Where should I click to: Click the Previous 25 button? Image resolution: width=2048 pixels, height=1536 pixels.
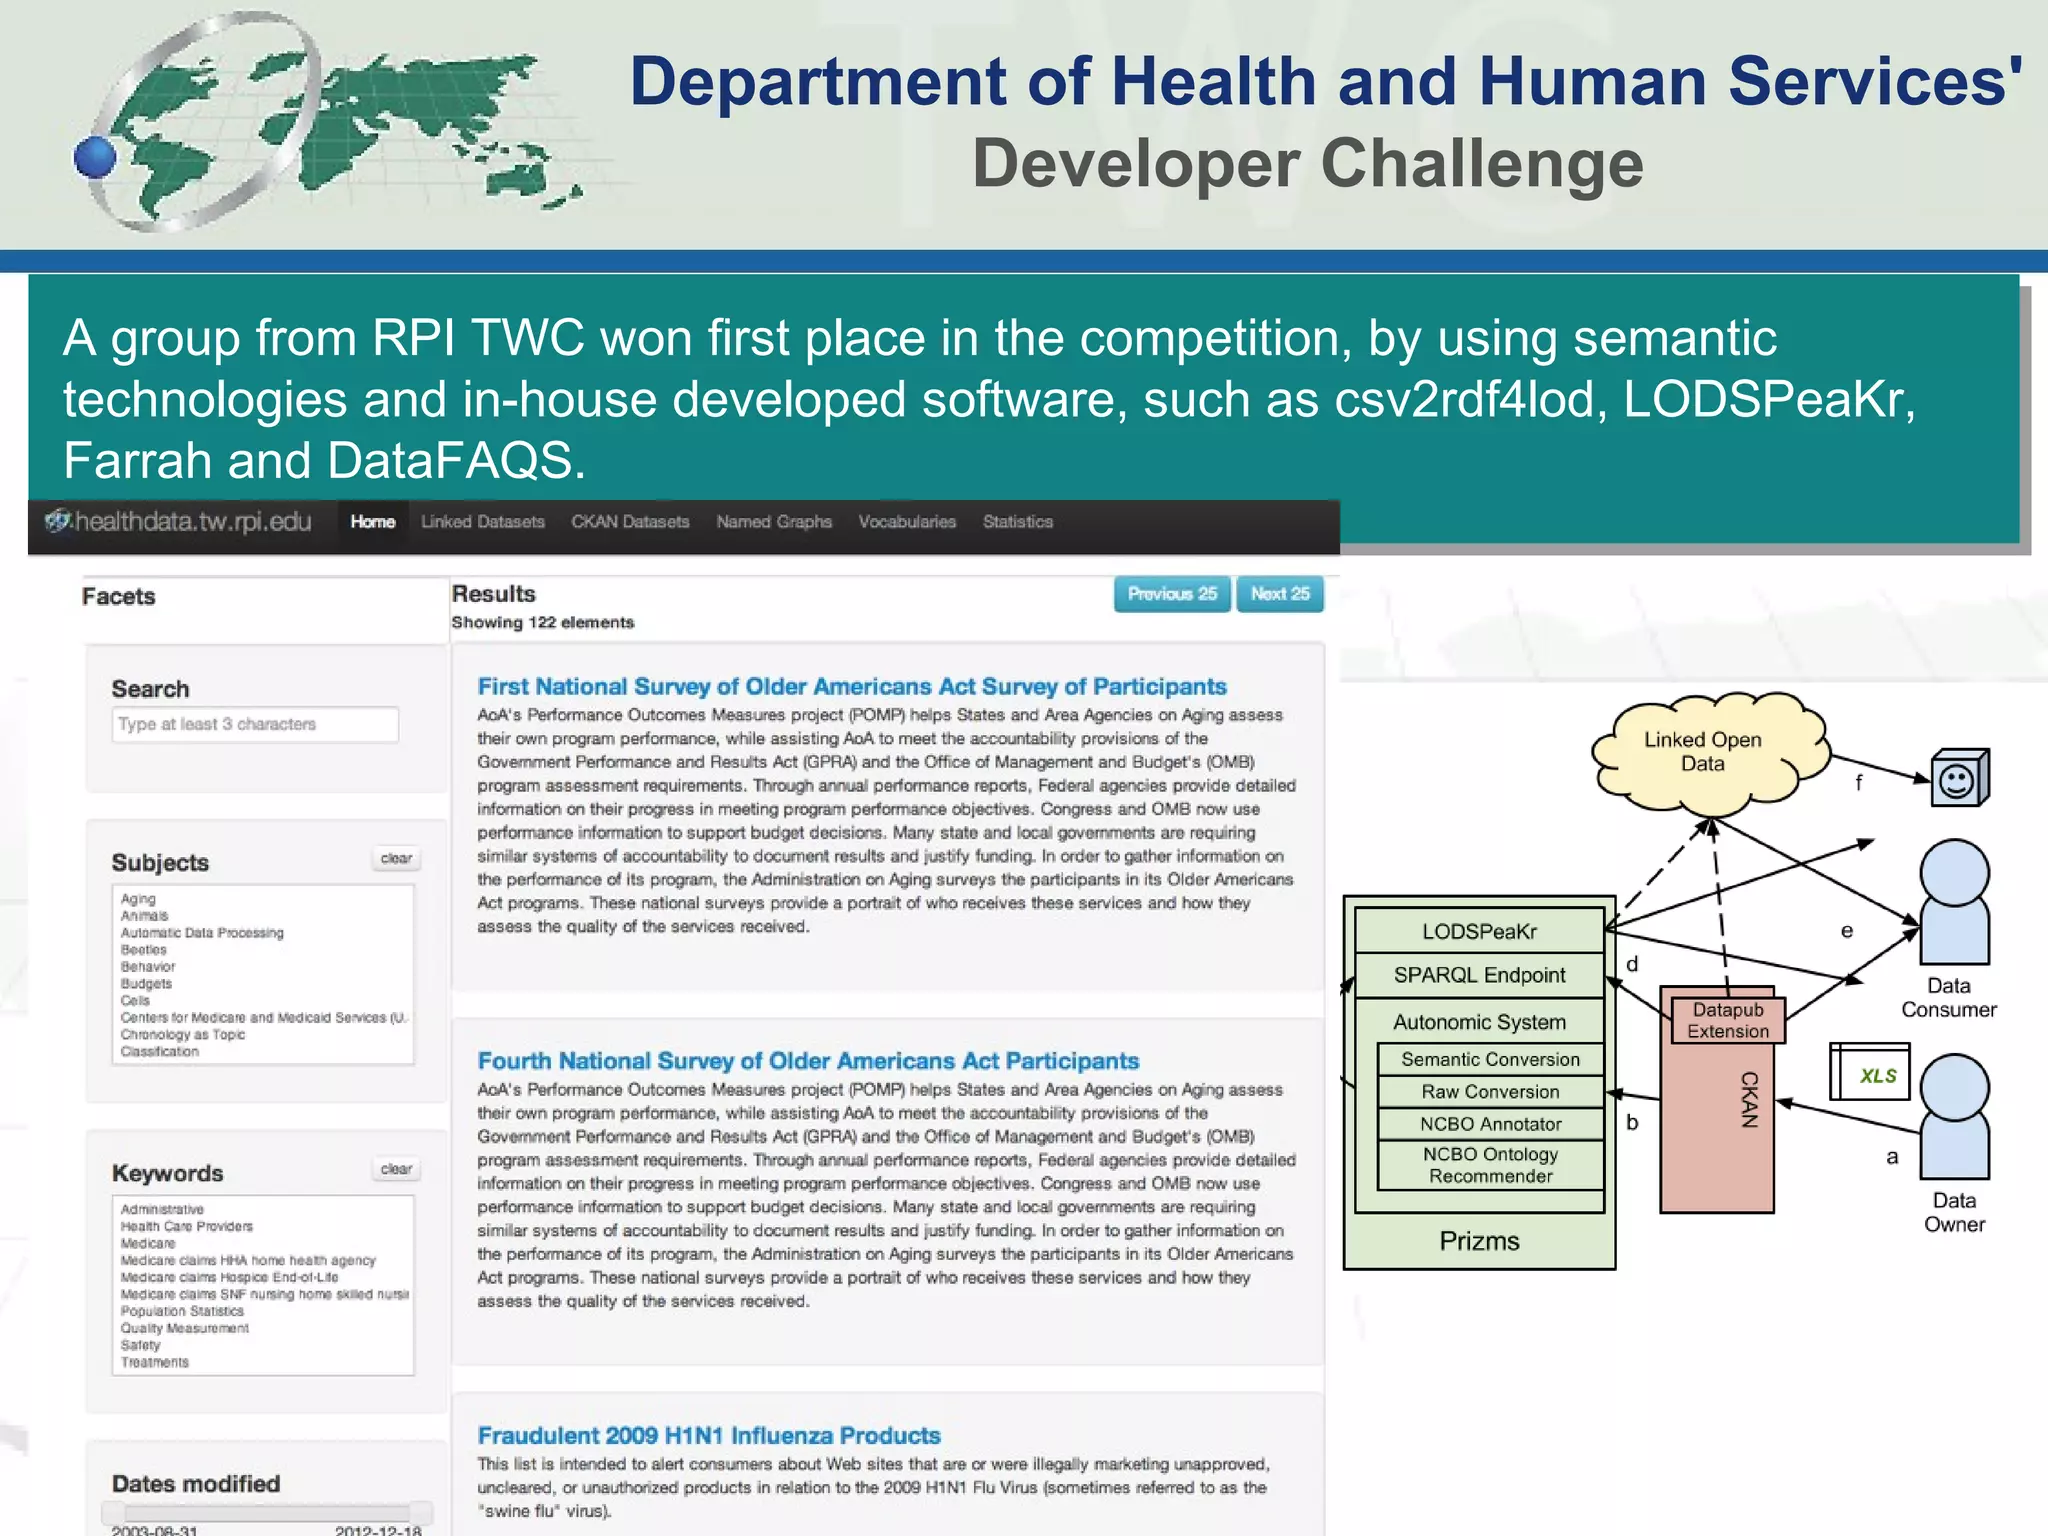1172,594
